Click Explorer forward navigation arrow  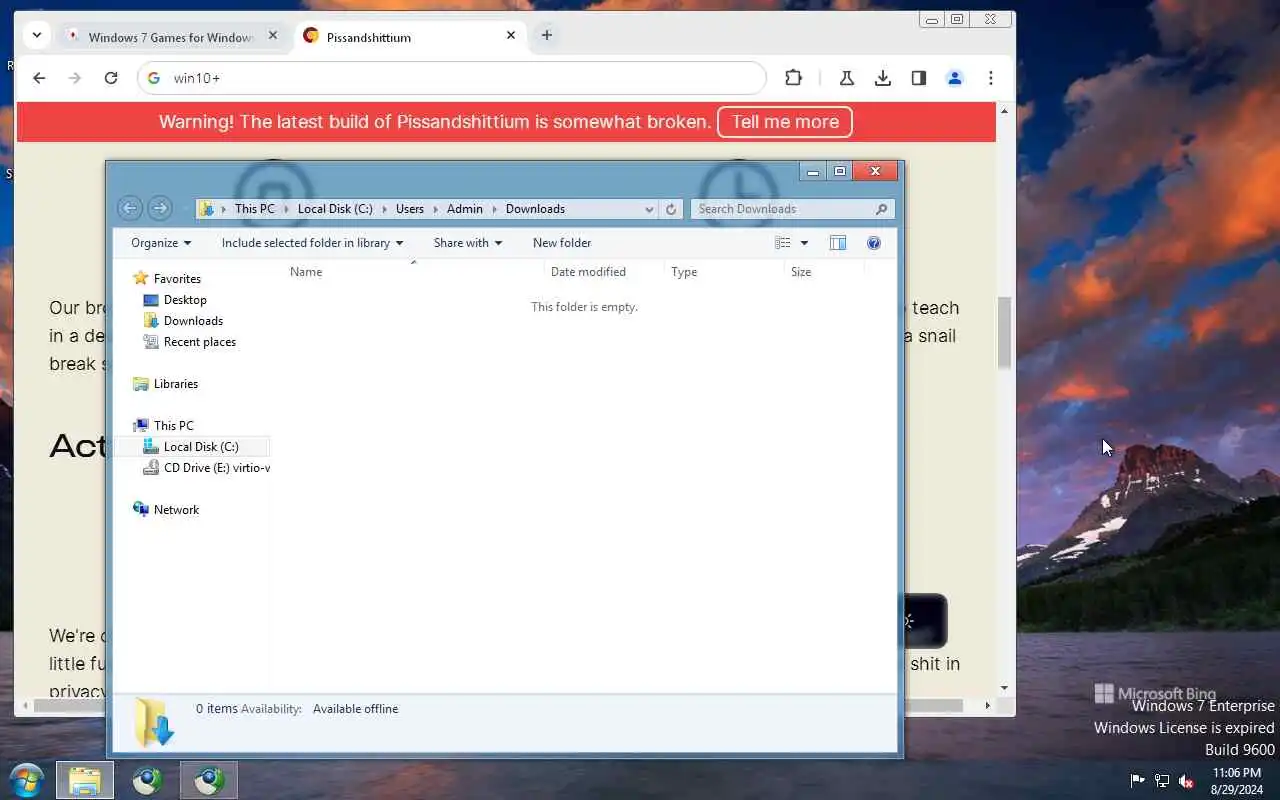pyautogui.click(x=159, y=208)
